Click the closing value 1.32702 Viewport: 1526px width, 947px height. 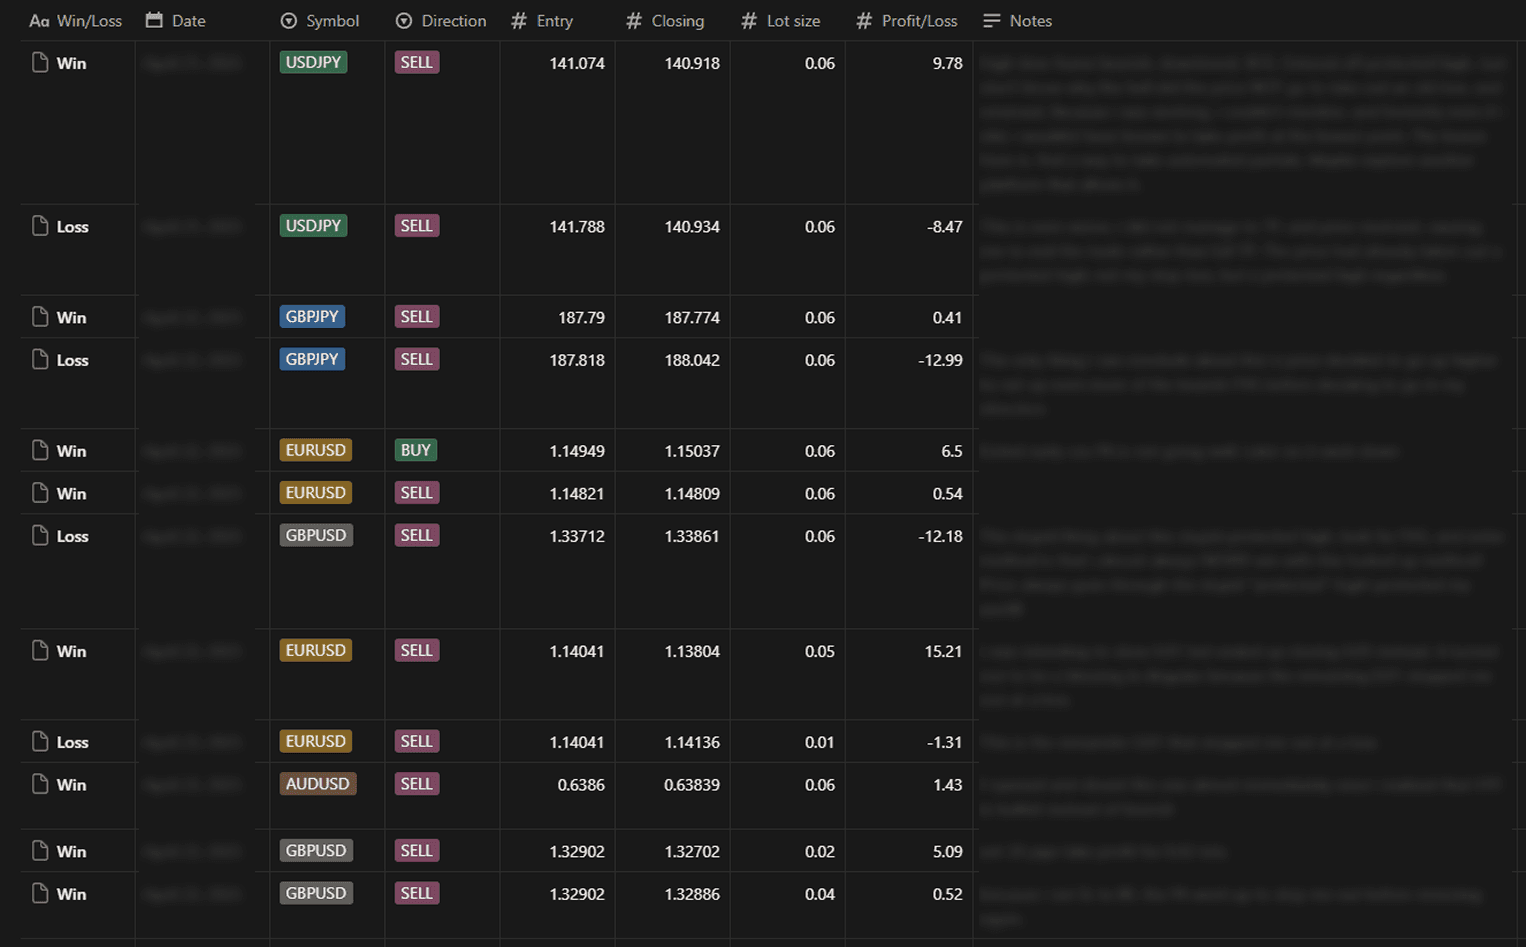pyautogui.click(x=692, y=852)
